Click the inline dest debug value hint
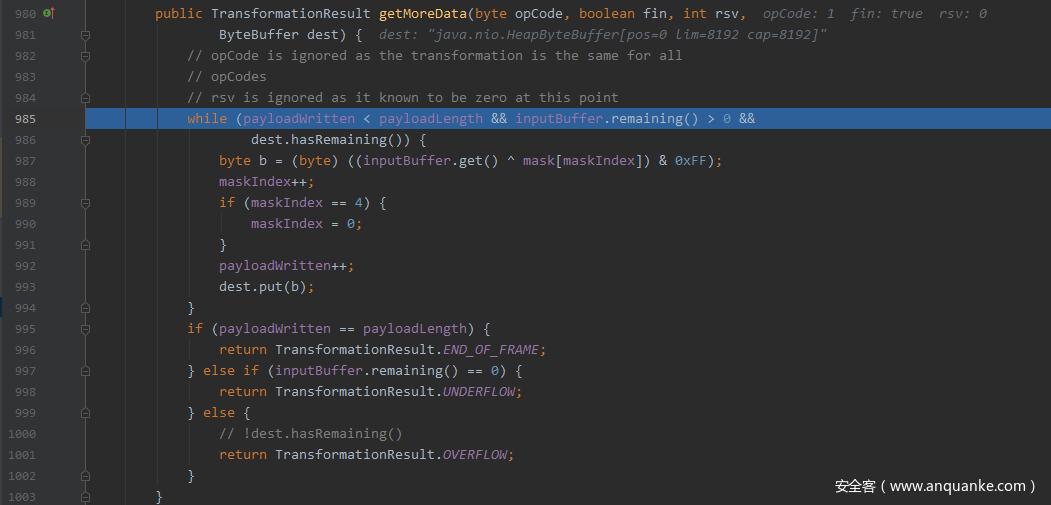Screen dimensions: 1051x505 coord(602,34)
